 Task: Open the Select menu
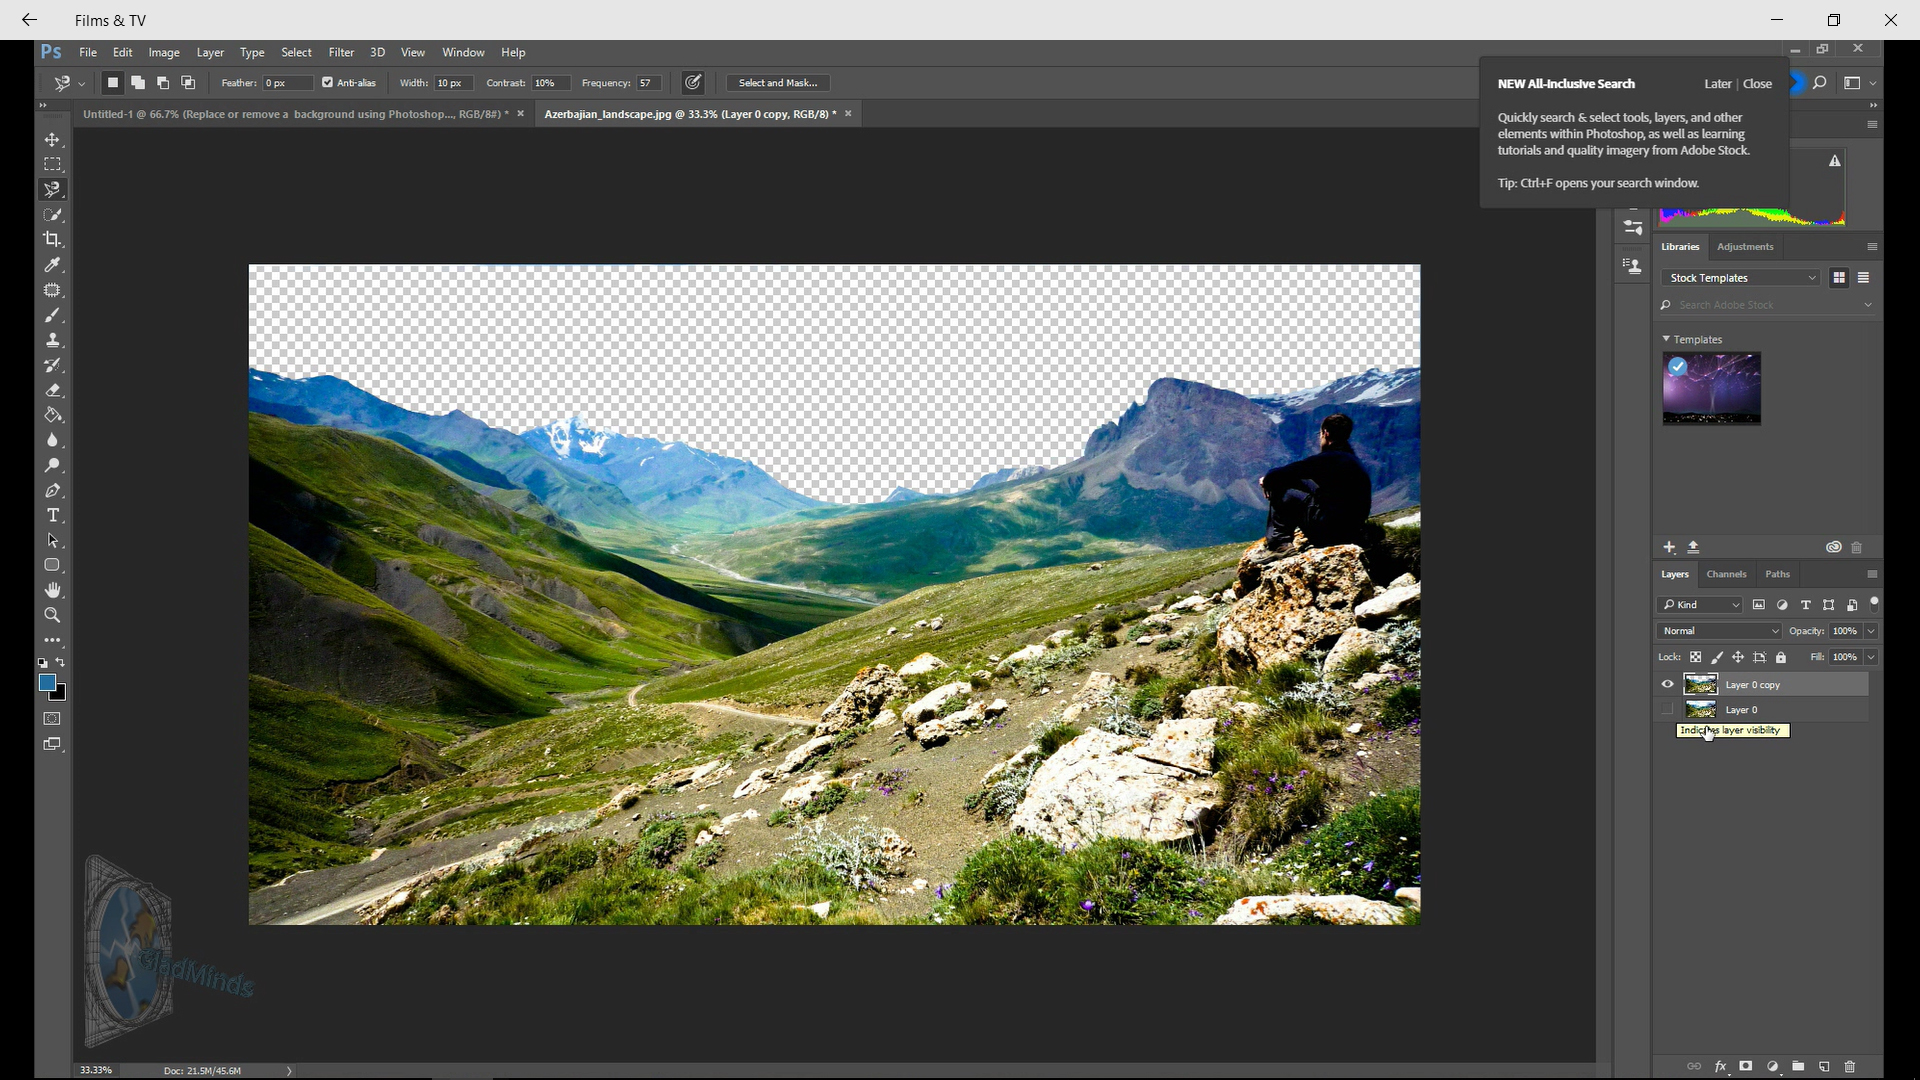tap(296, 52)
